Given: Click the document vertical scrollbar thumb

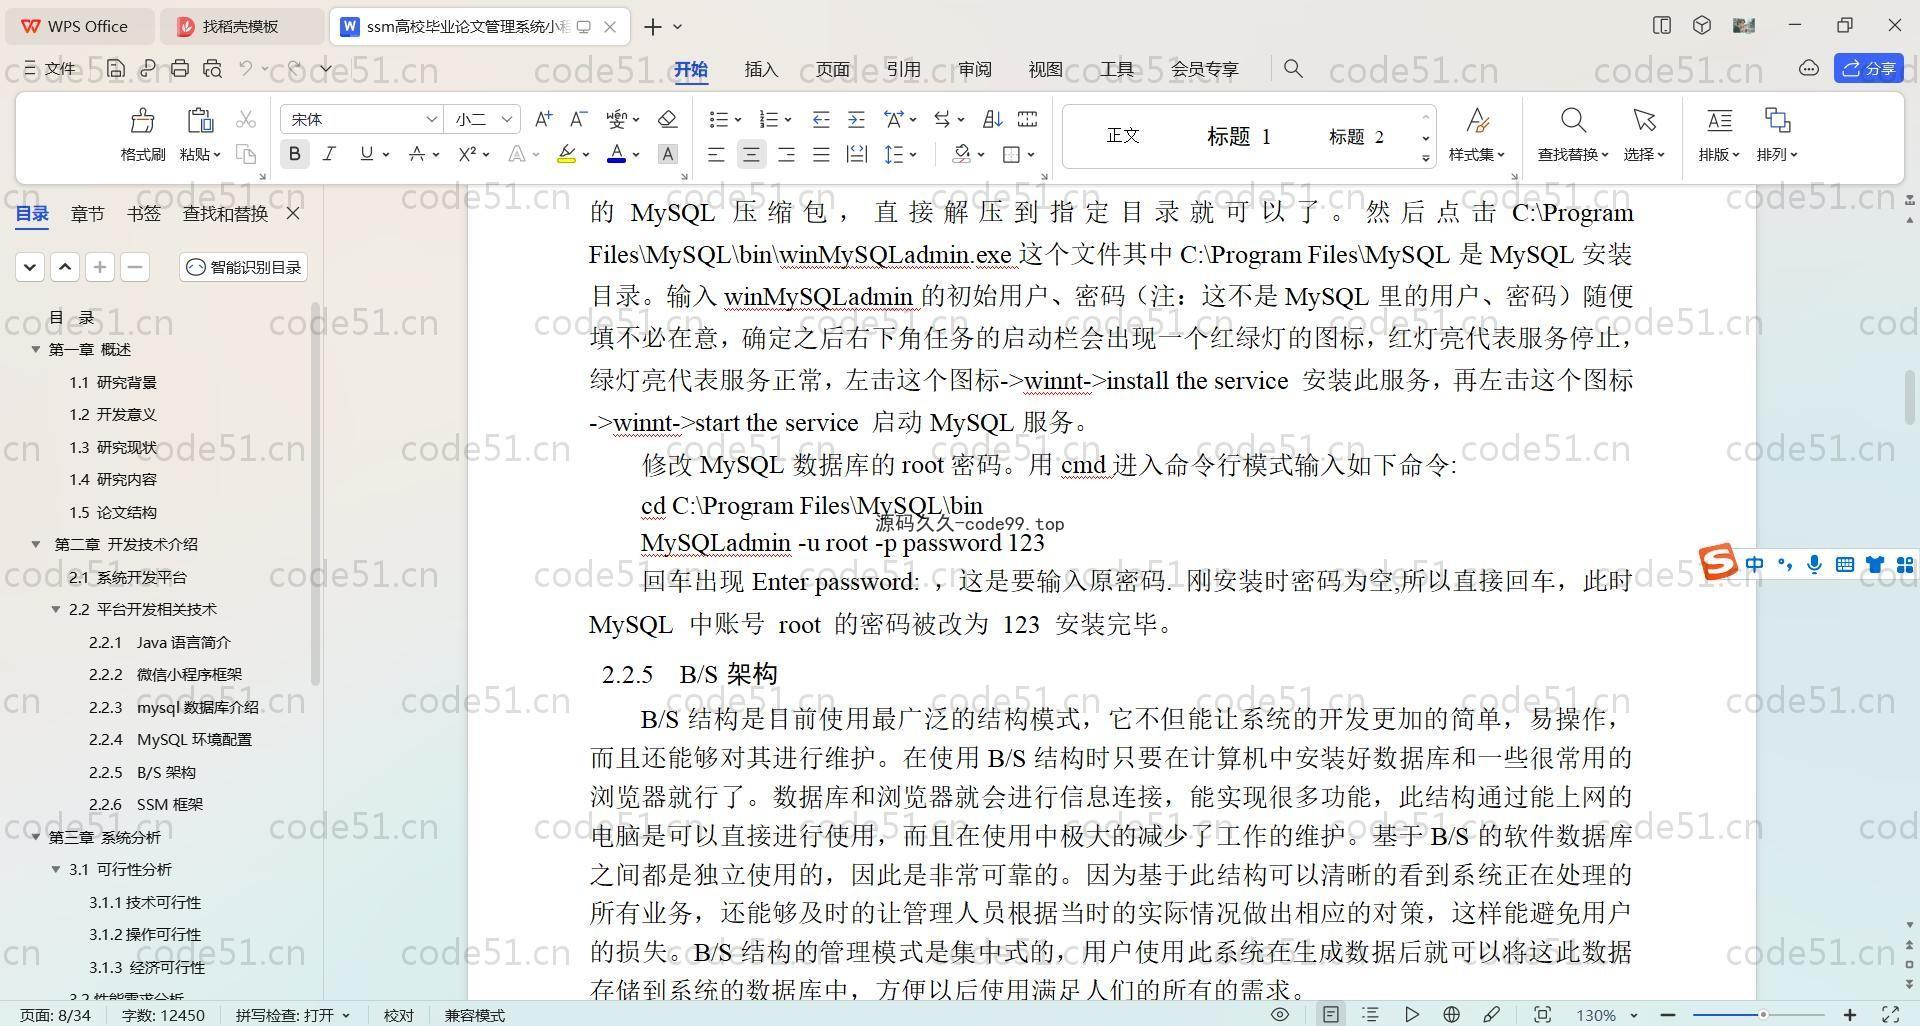Looking at the screenshot, I should (1909, 397).
